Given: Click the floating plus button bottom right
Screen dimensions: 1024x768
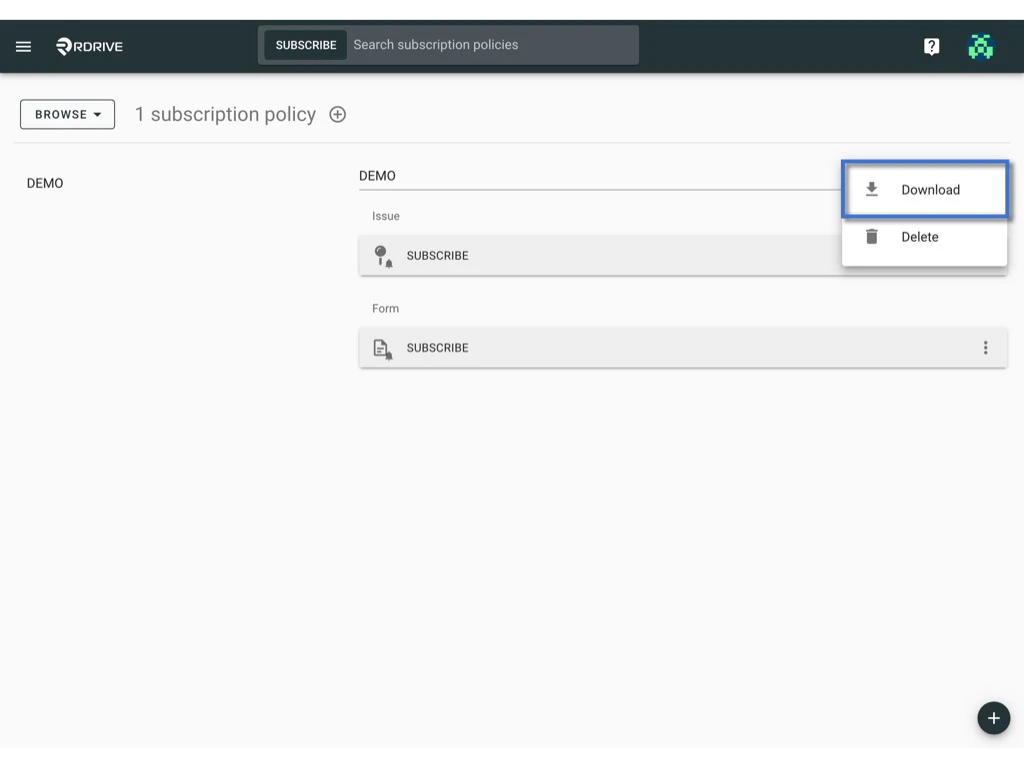Looking at the screenshot, I should click(x=993, y=718).
